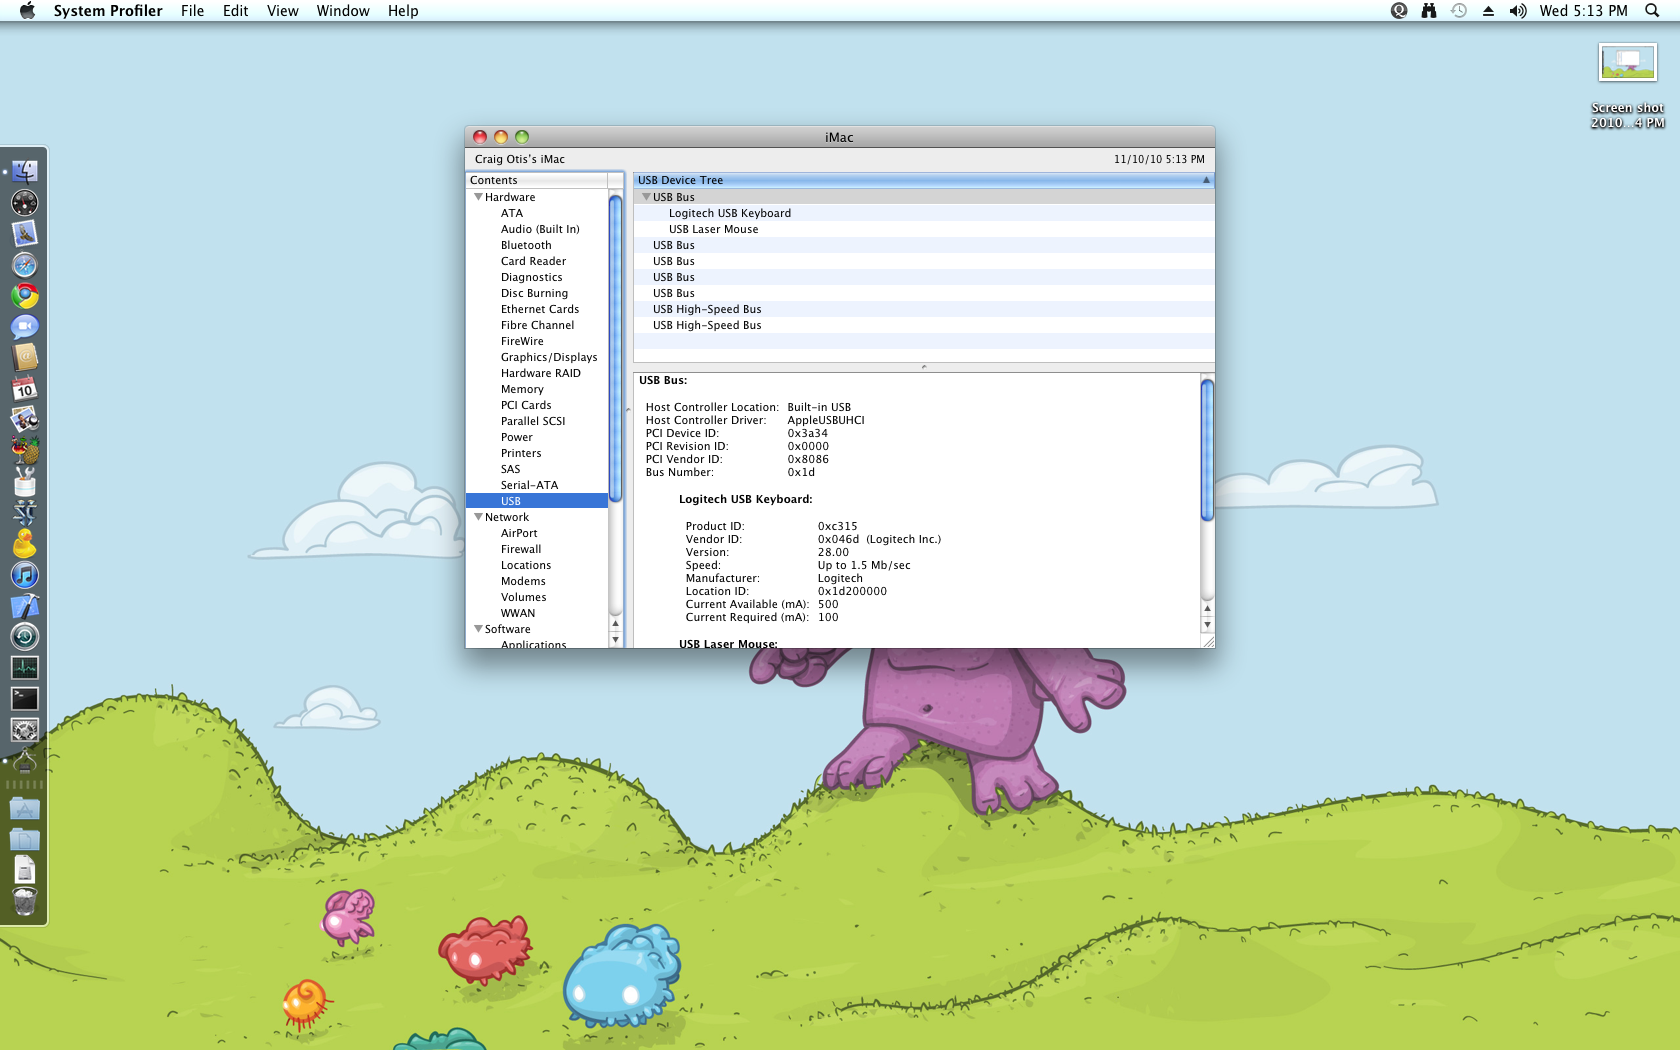Open the Mail app in the Dock

pyautogui.click(x=24, y=234)
